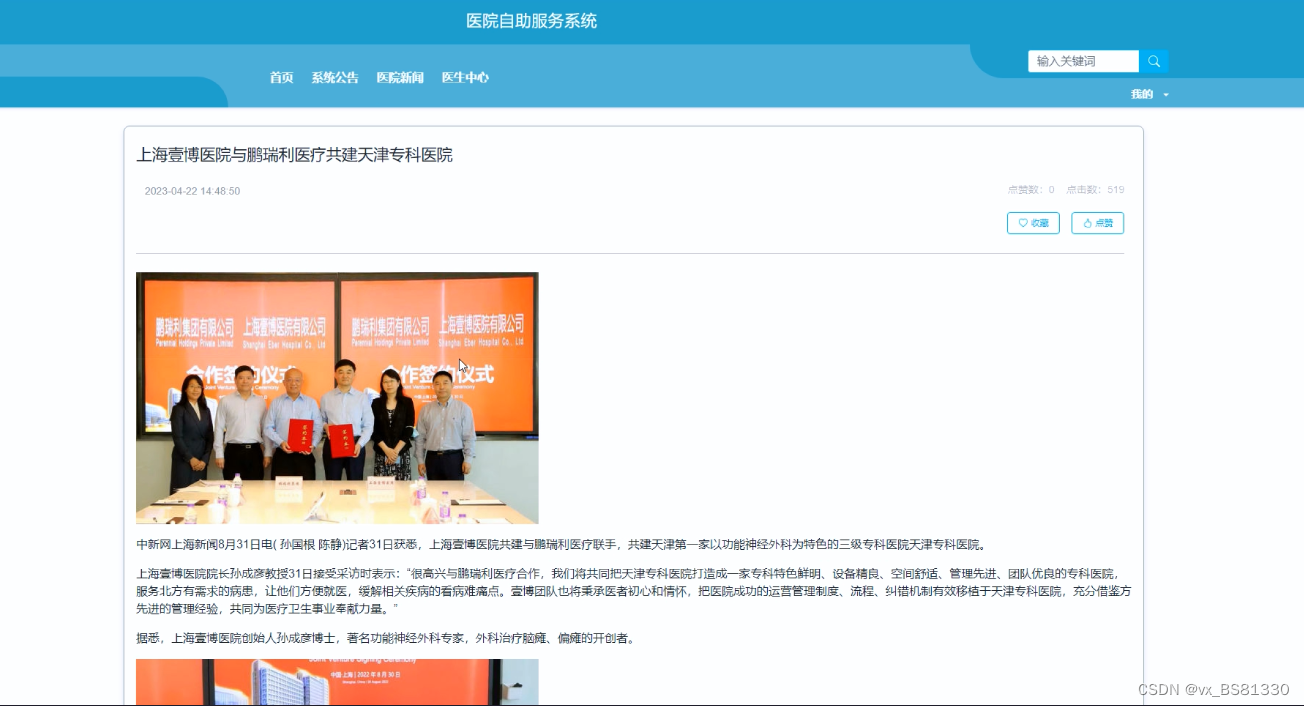Click the search magnifier button
The height and width of the screenshot is (706, 1304).
(1153, 61)
